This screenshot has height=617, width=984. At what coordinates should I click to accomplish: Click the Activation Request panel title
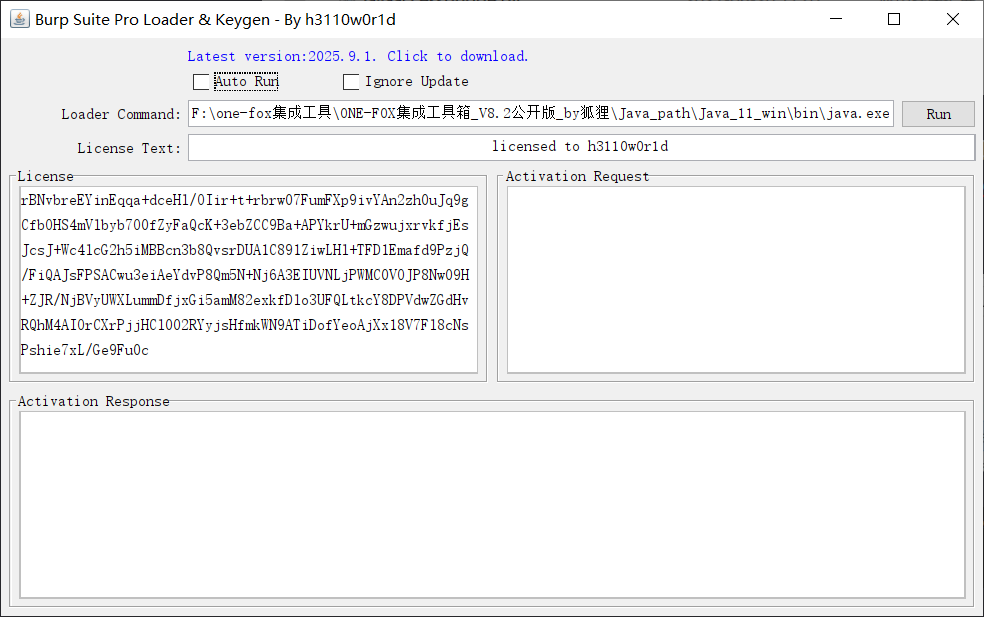(577, 176)
